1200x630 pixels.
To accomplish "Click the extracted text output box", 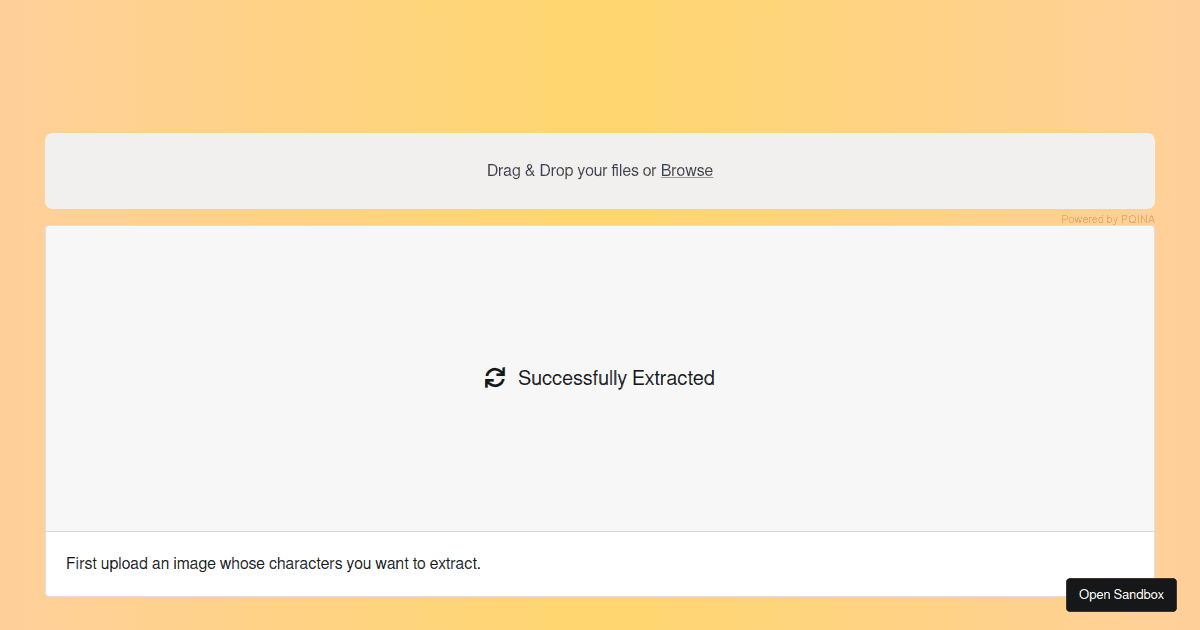I will [600, 564].
